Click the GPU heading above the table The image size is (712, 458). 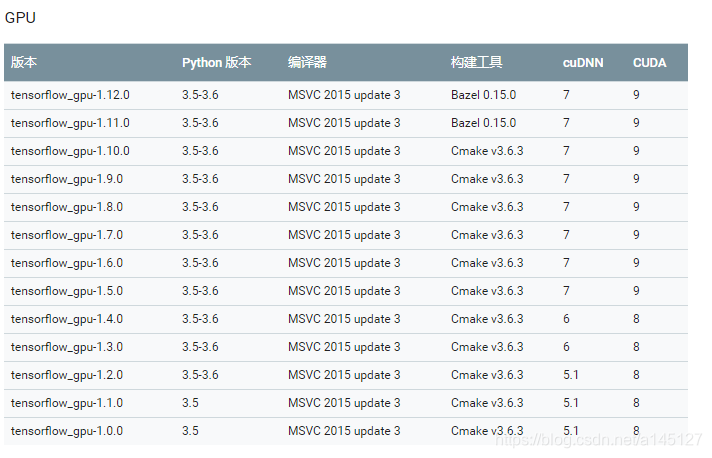click(20, 18)
